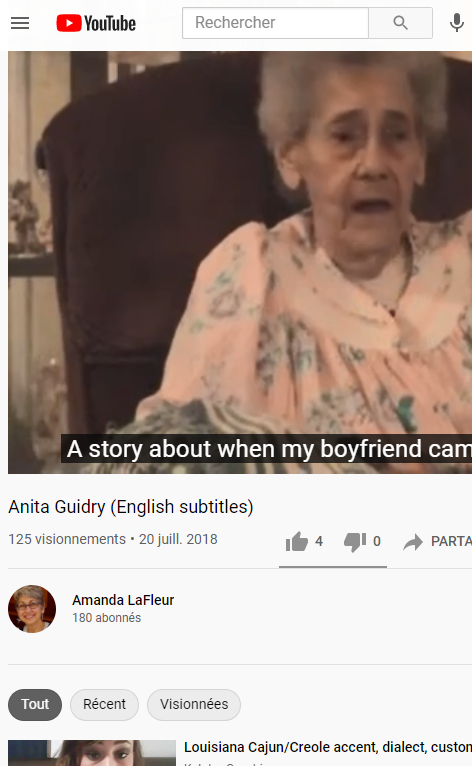Screen dimensions: 472x766
Task: Select the Visionnées filter chip
Action: coord(194,704)
